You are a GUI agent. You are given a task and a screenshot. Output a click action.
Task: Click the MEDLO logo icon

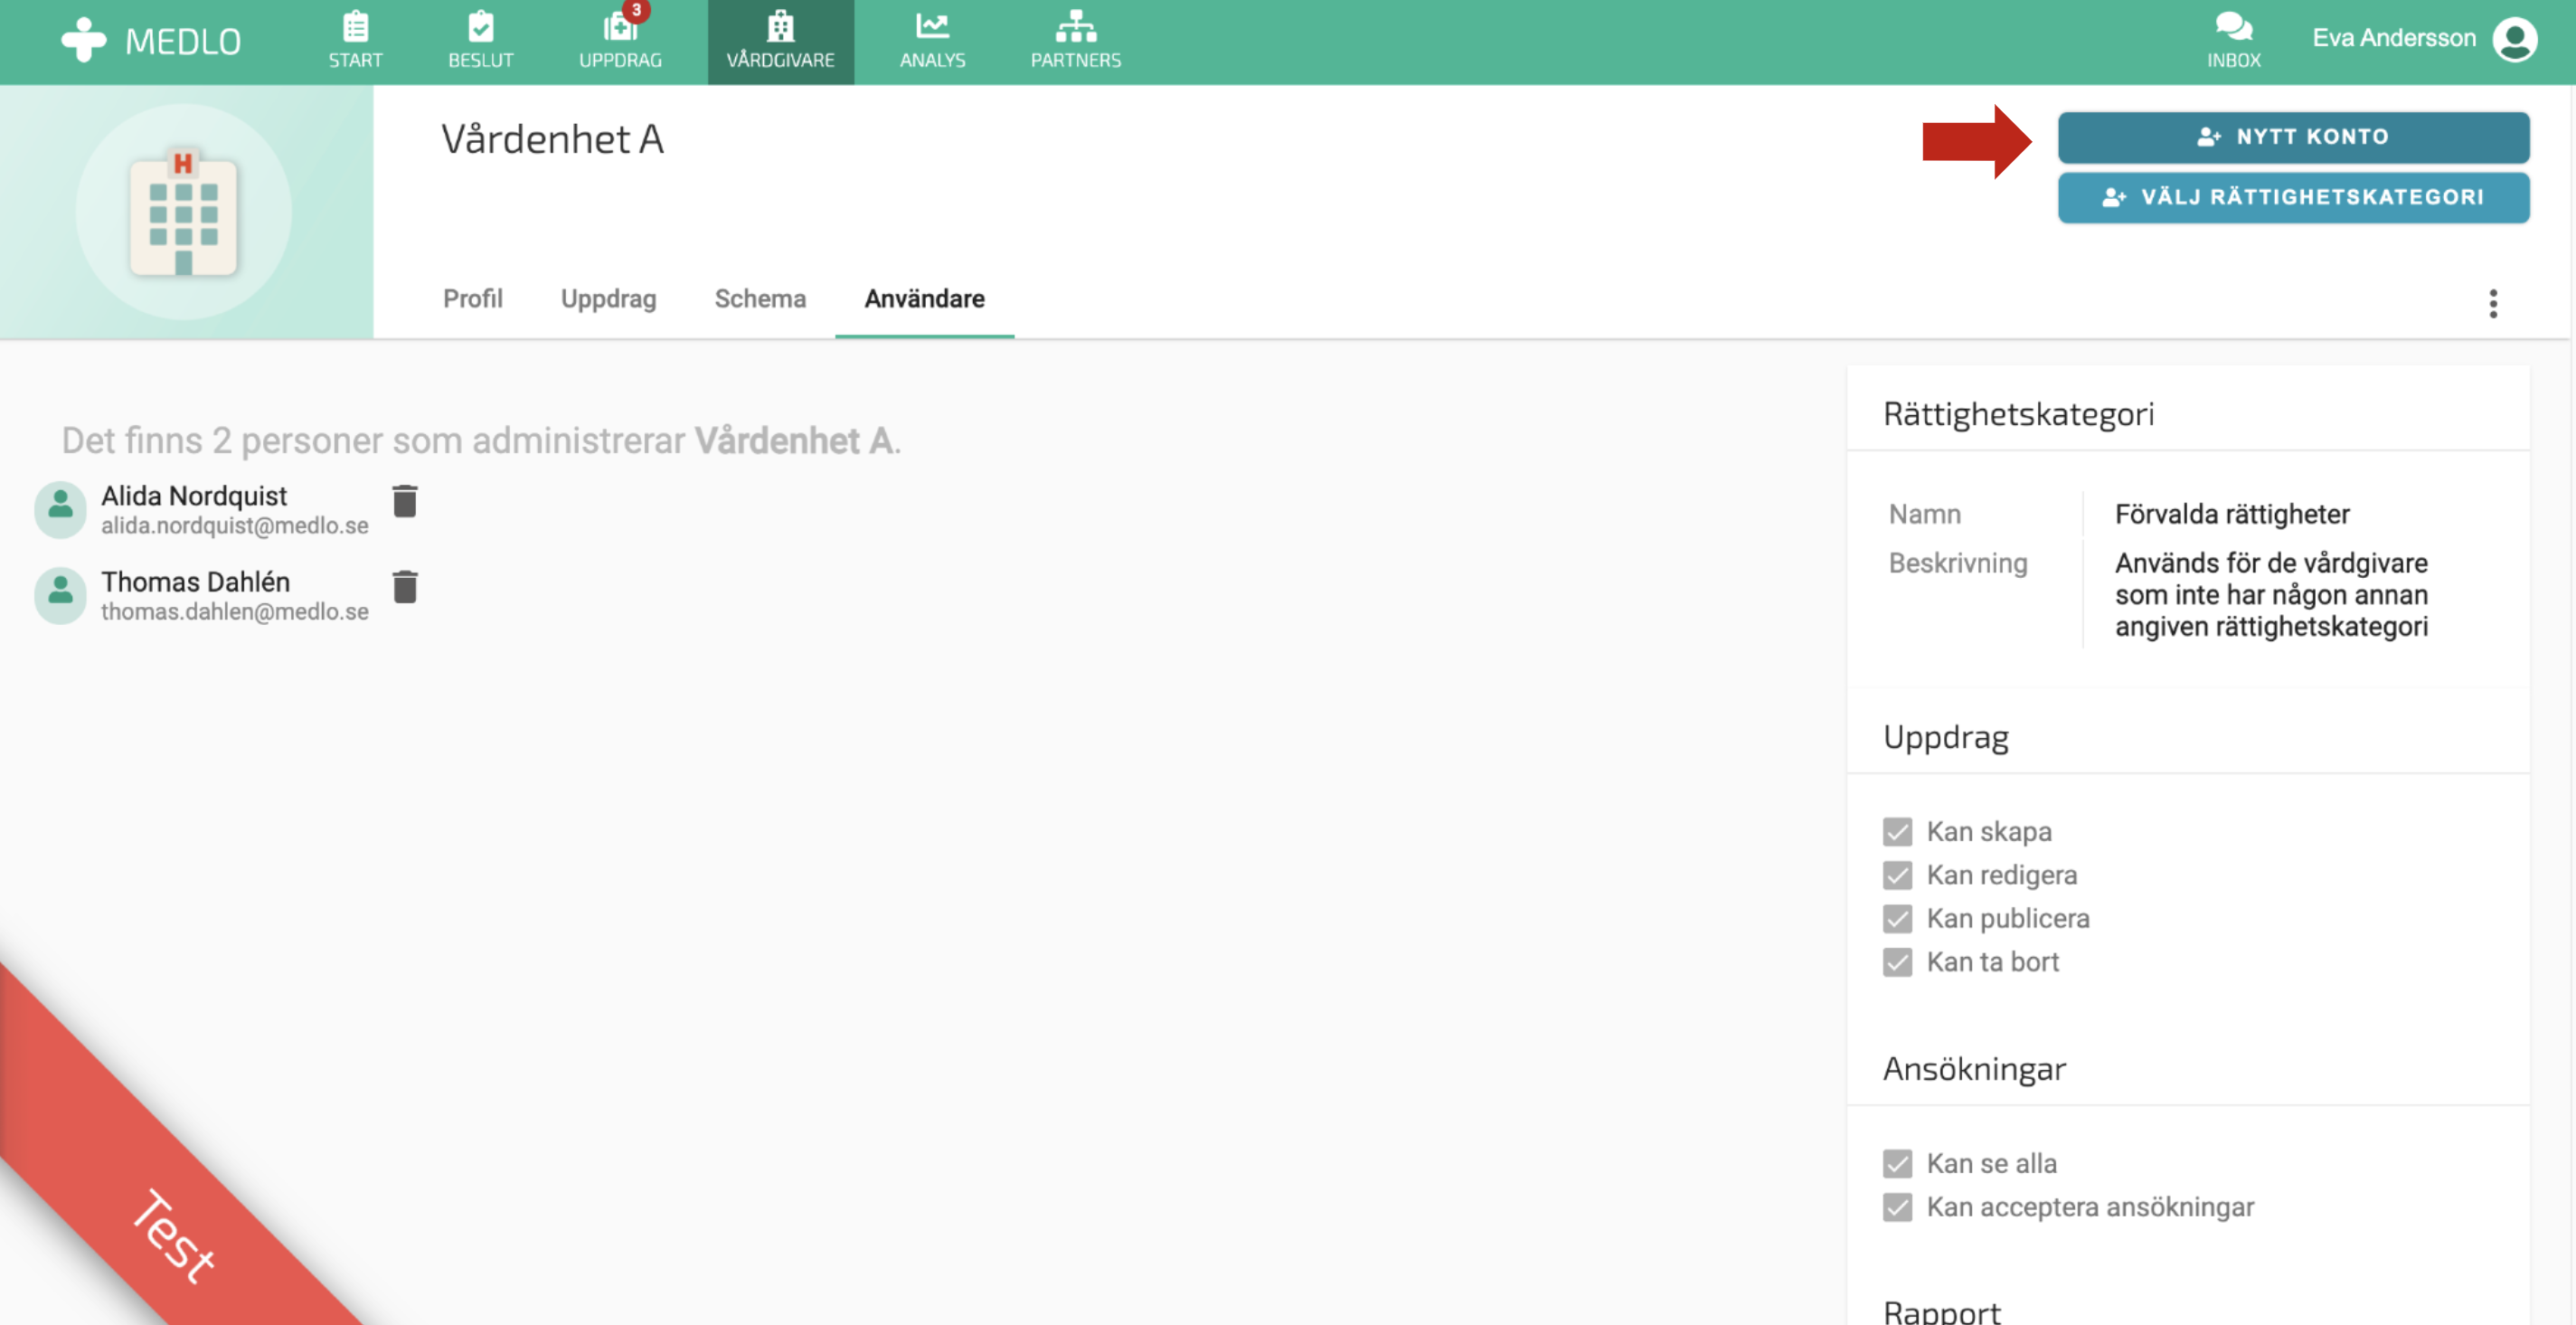click(x=83, y=40)
